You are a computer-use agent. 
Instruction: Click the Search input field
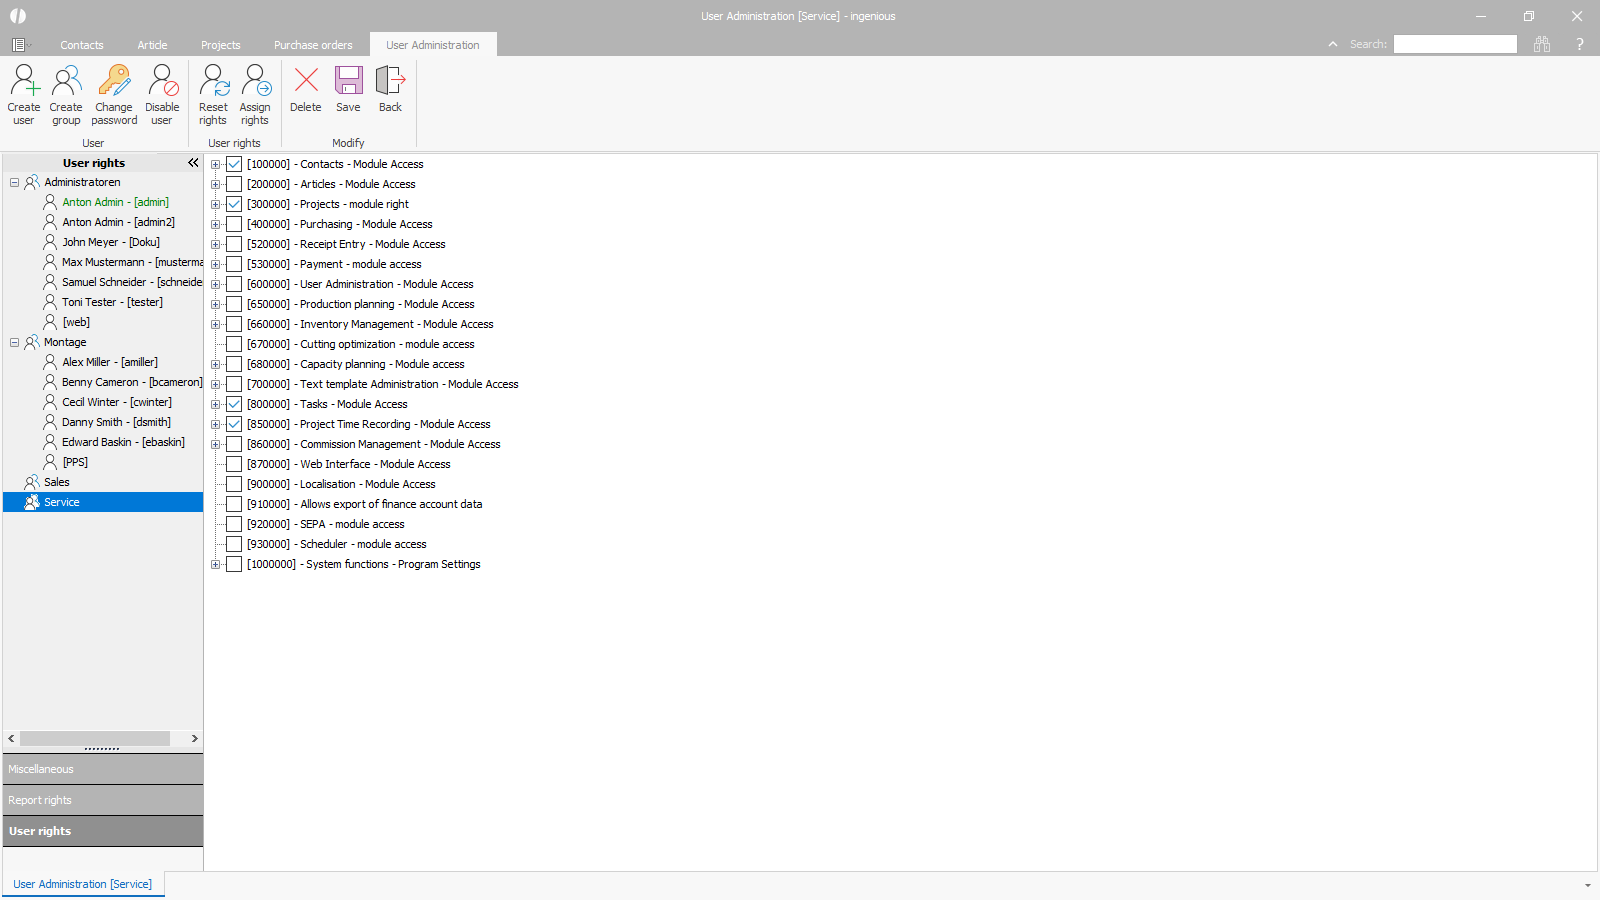[1455, 44]
